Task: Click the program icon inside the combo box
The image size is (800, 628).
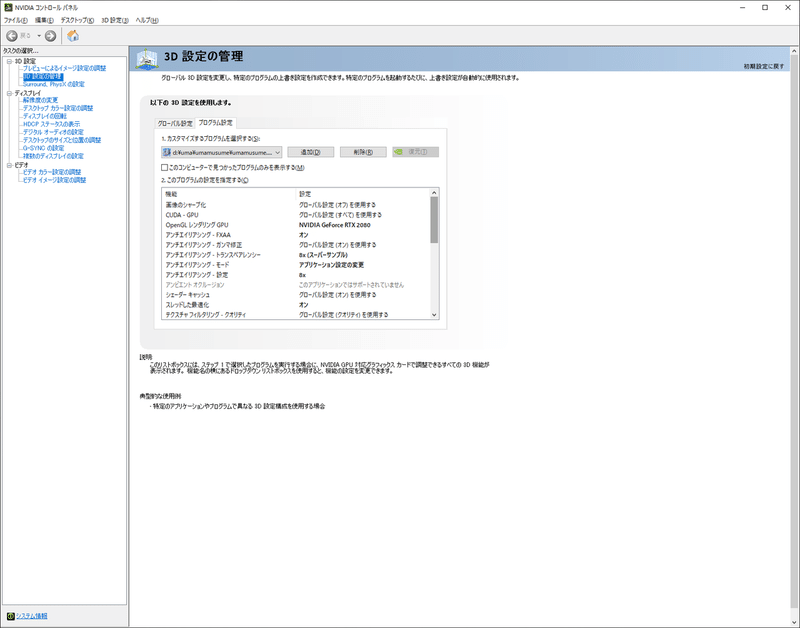Action: (x=166, y=152)
